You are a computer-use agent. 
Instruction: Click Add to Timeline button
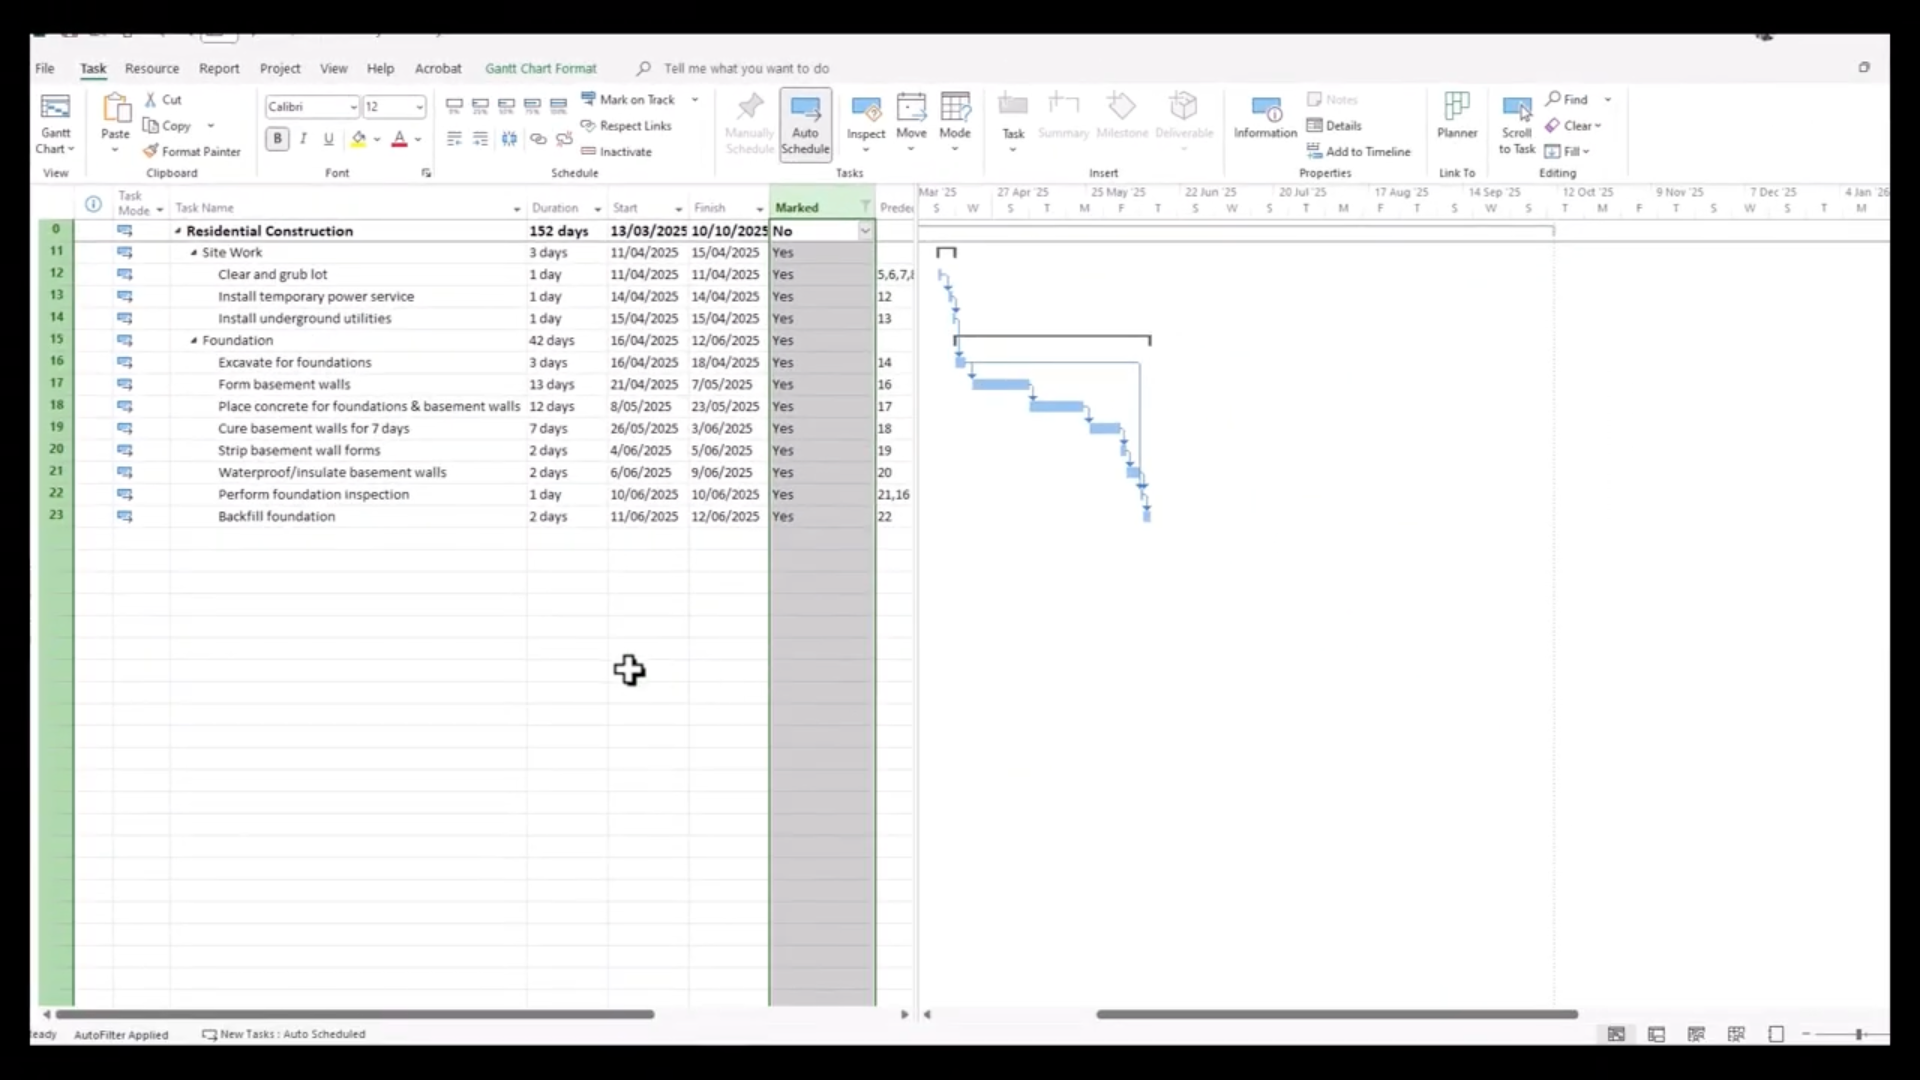(1358, 152)
